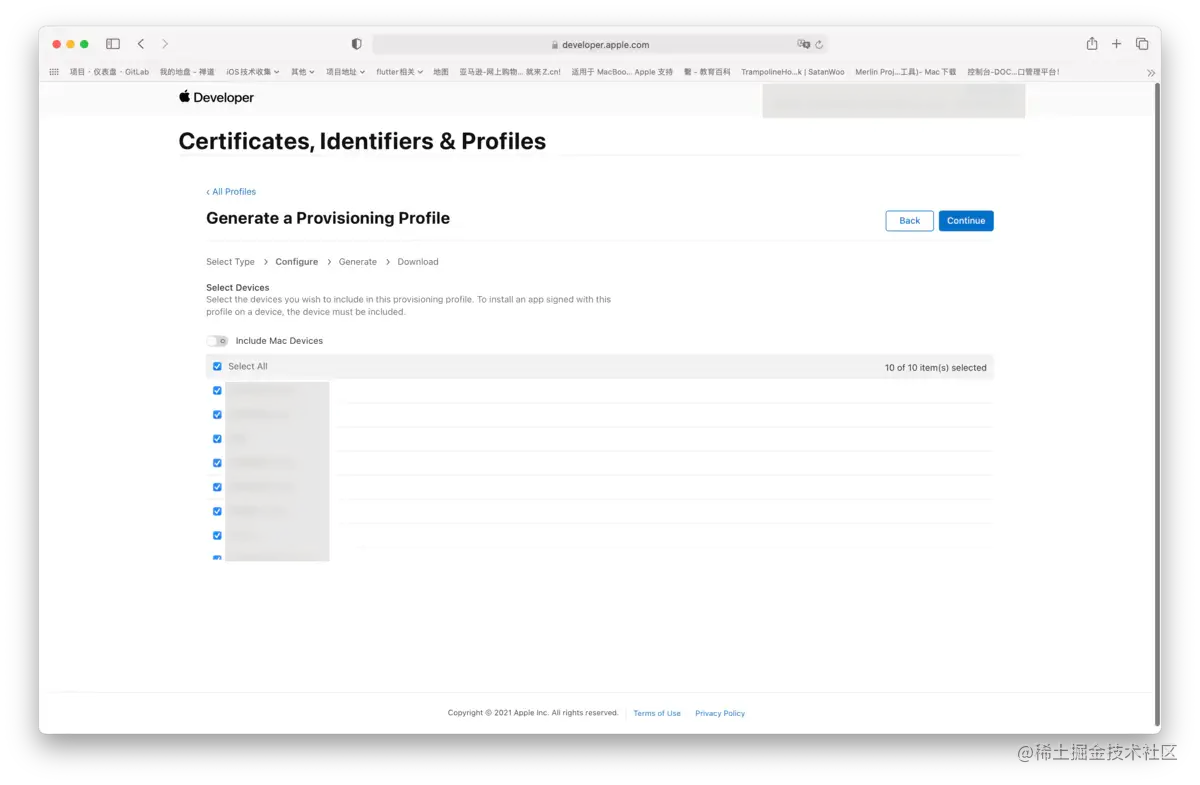Open the 适用于 MacBoo... Apple 支持 bookmark

622,72
